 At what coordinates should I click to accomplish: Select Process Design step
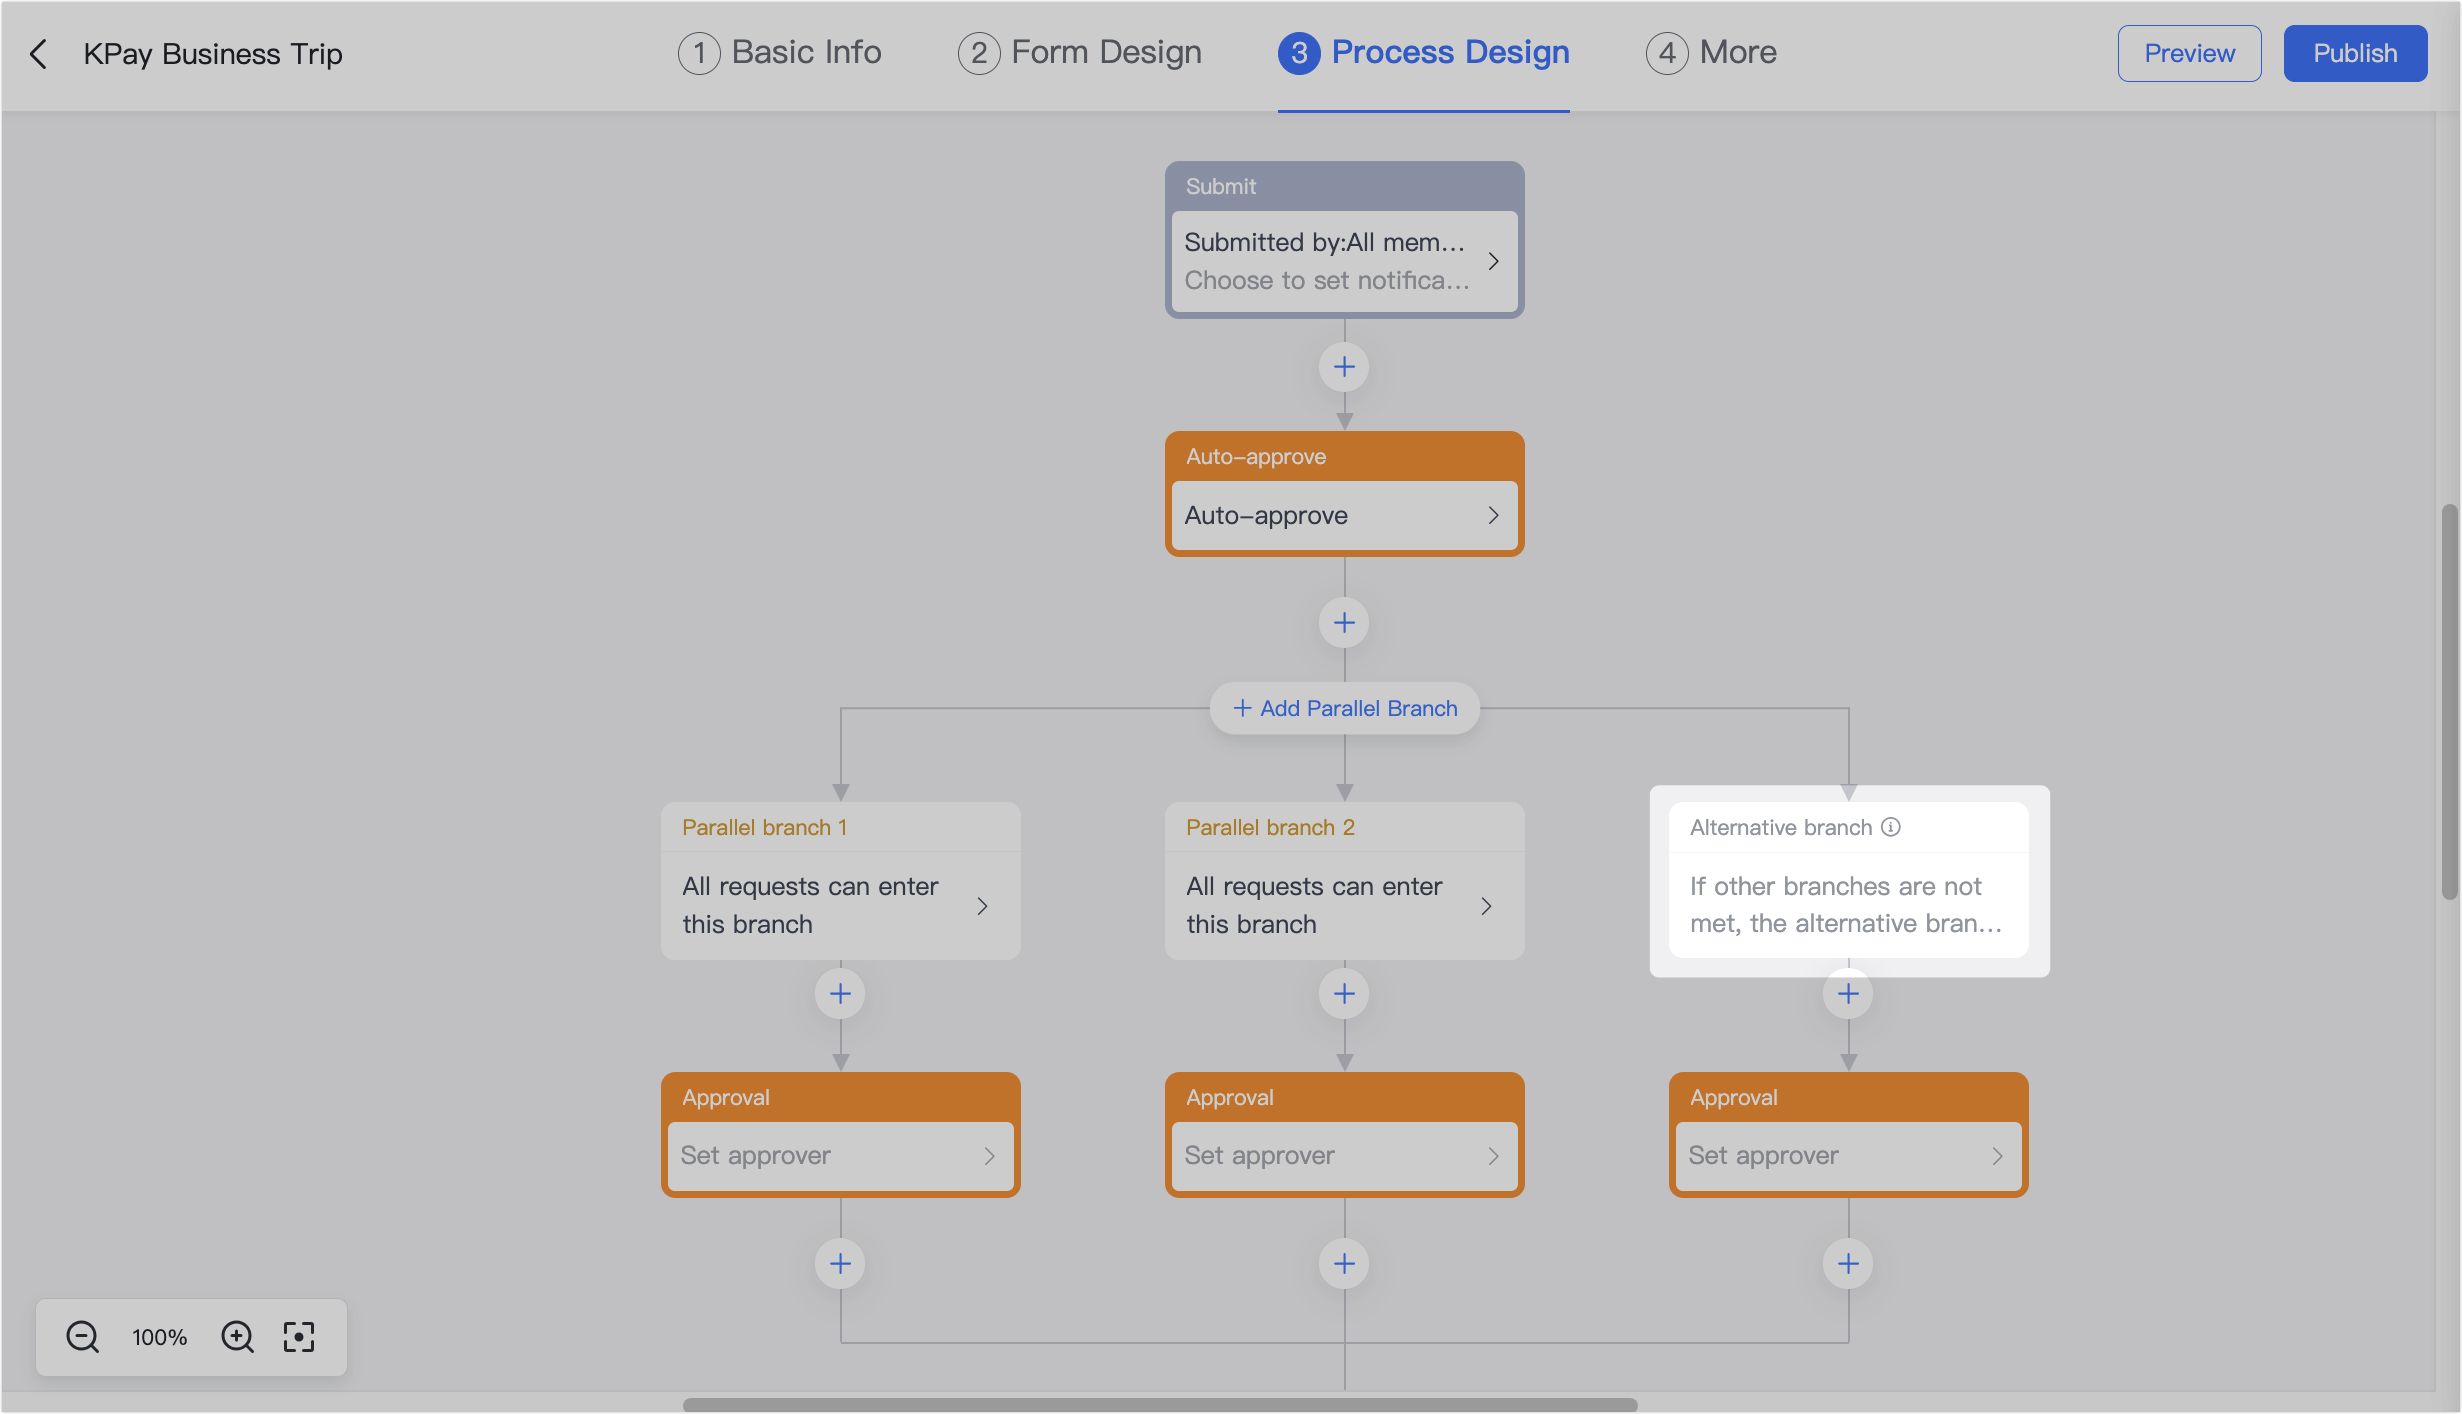(1424, 53)
